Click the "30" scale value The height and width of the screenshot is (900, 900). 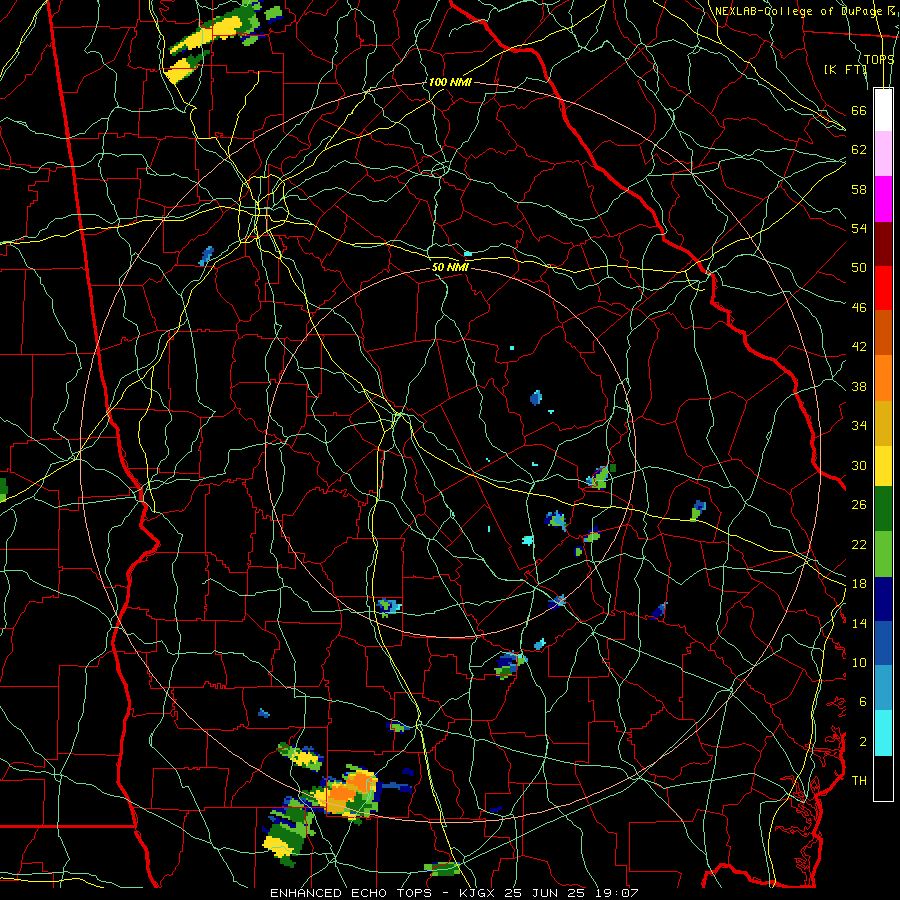(859, 465)
